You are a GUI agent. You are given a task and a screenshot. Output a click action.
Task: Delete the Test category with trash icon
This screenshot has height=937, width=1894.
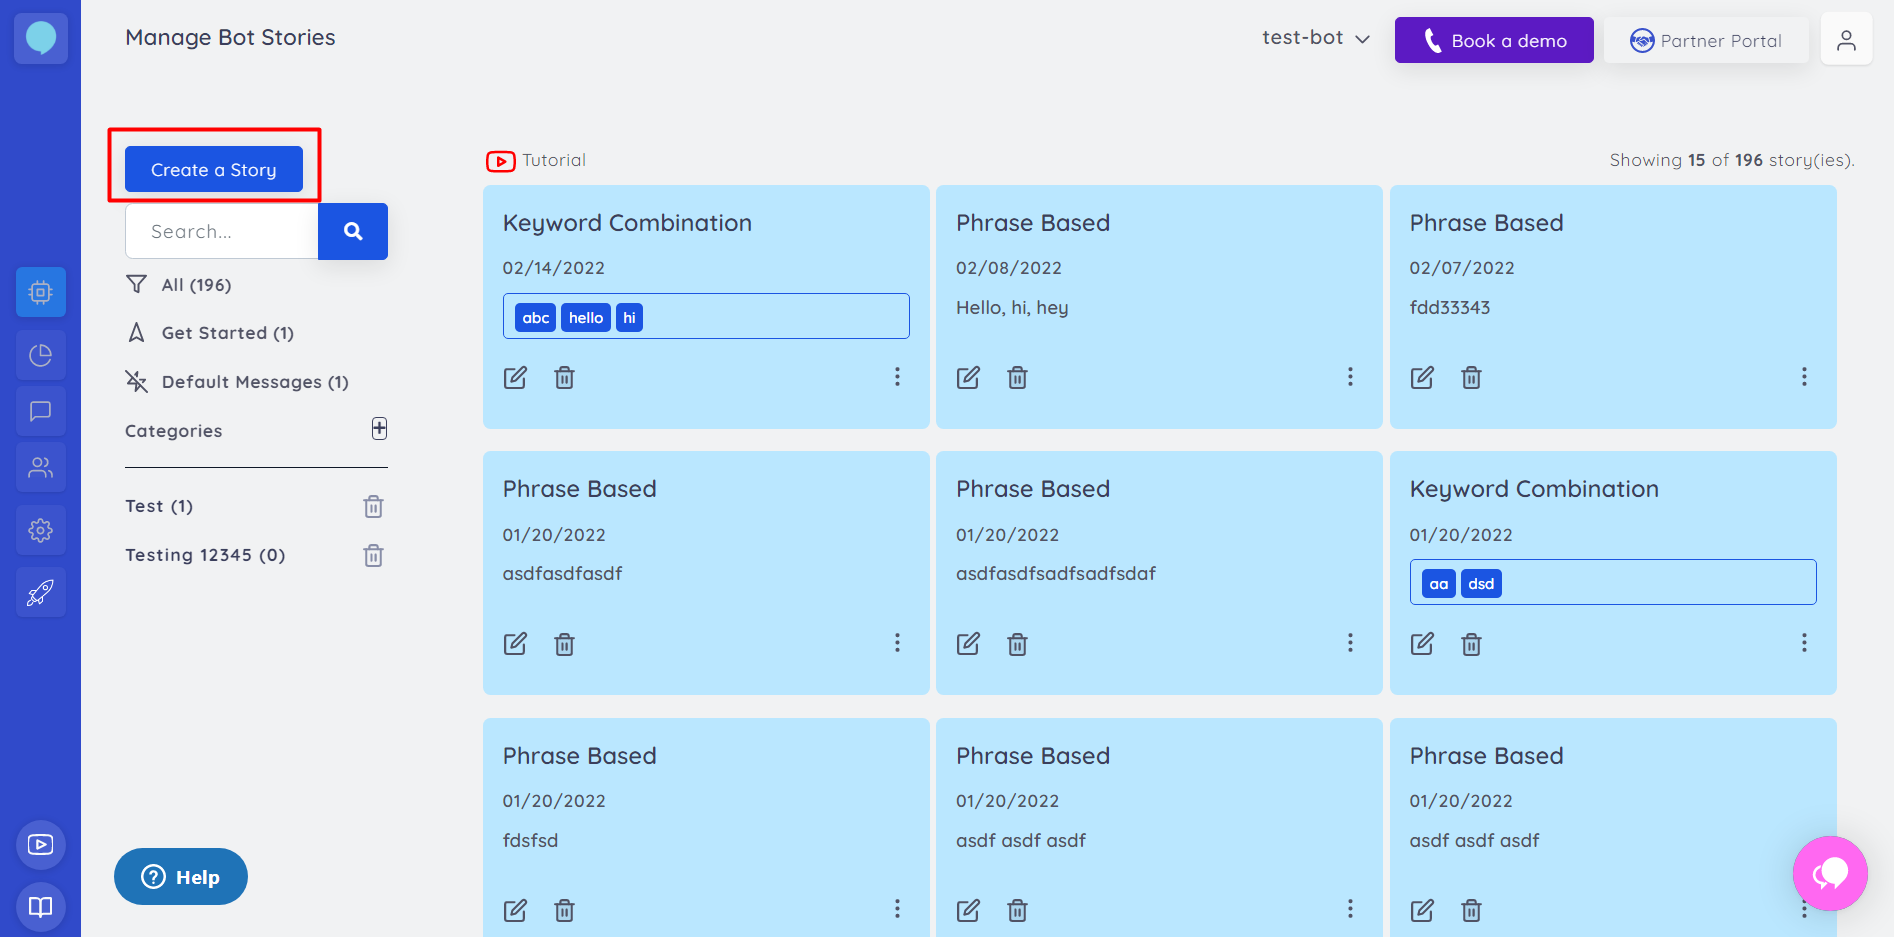pyautogui.click(x=373, y=507)
